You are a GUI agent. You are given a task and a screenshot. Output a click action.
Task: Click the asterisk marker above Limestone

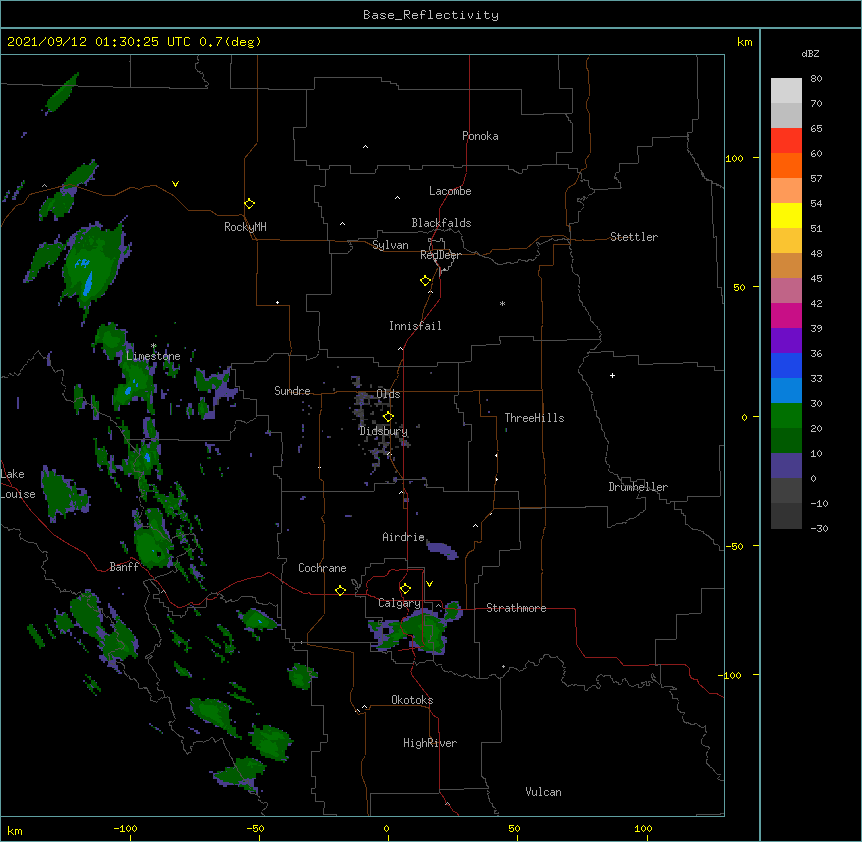(153, 346)
